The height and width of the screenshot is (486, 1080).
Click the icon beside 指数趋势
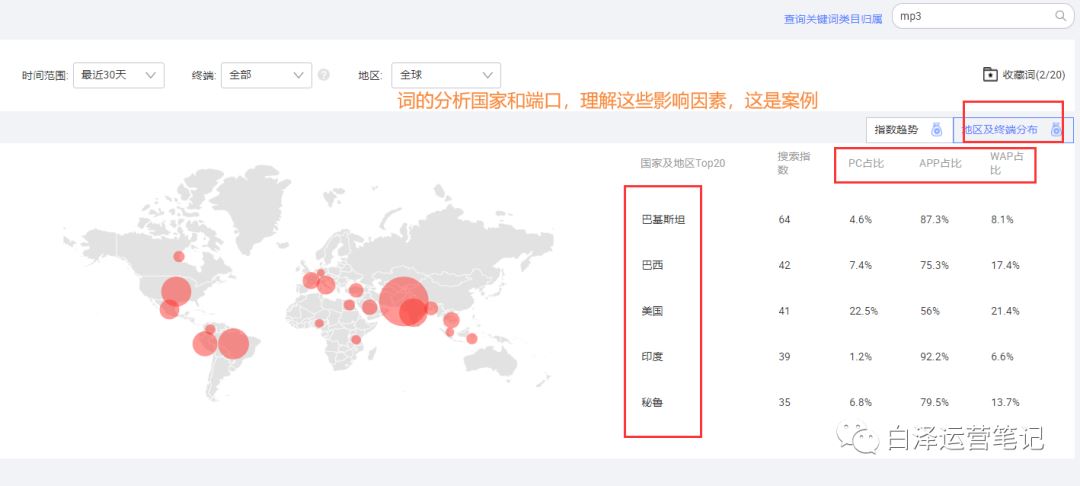tap(936, 129)
